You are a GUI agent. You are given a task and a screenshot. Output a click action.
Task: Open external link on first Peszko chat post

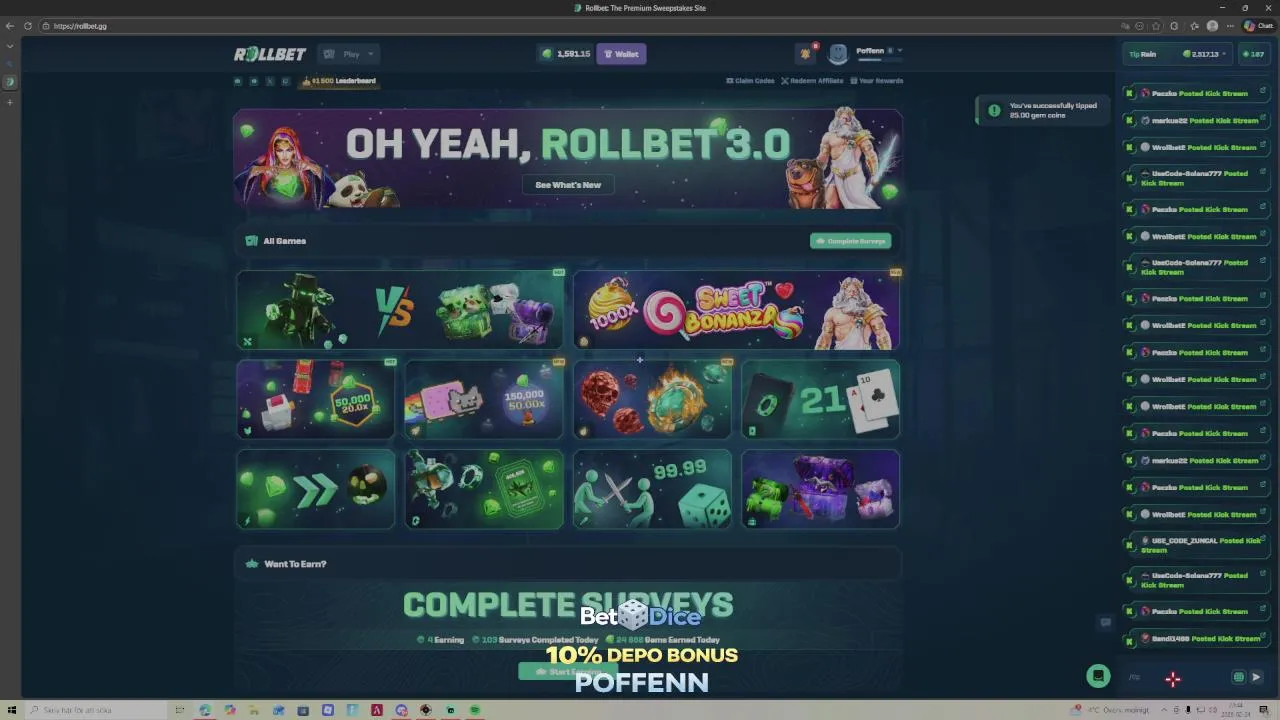(1262, 91)
